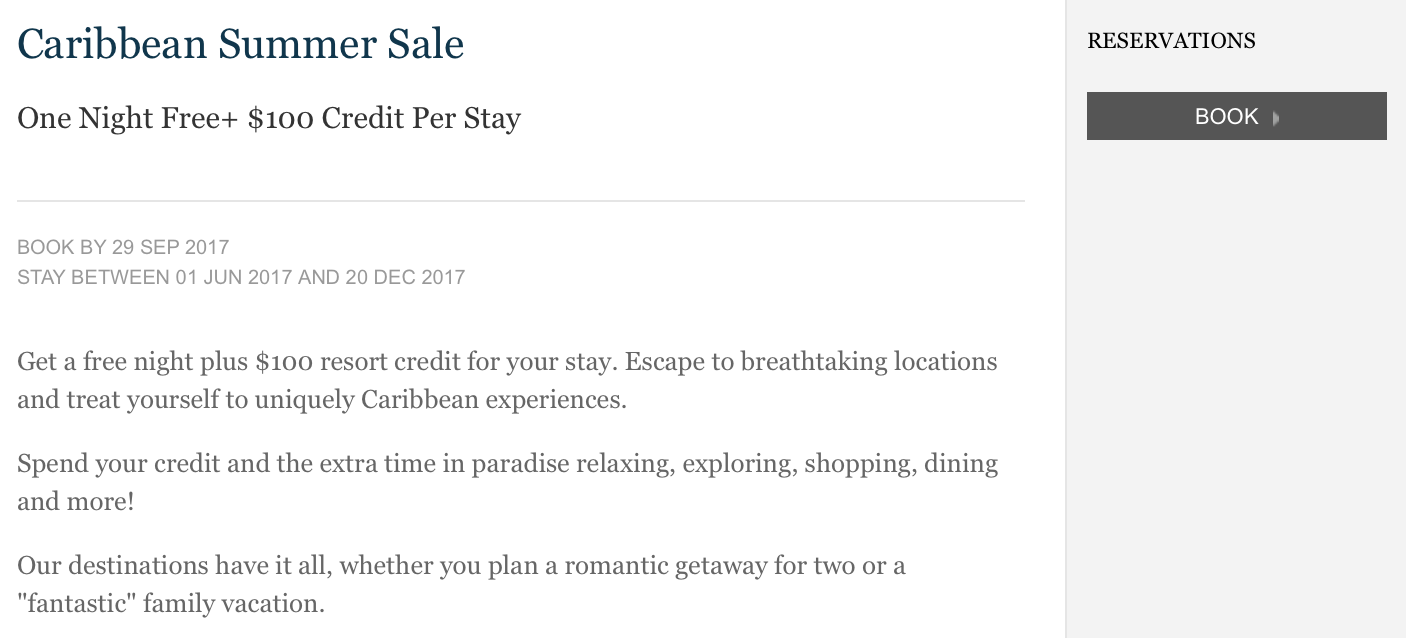Image resolution: width=1406 pixels, height=638 pixels.
Task: Click the paragraph starting 'Spend your credit'
Action: click(x=507, y=482)
